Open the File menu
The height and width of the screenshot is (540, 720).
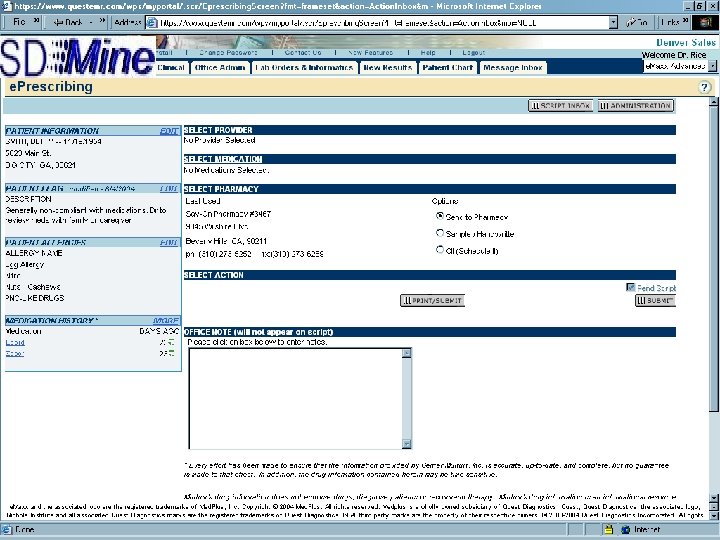pyautogui.click(x=19, y=22)
